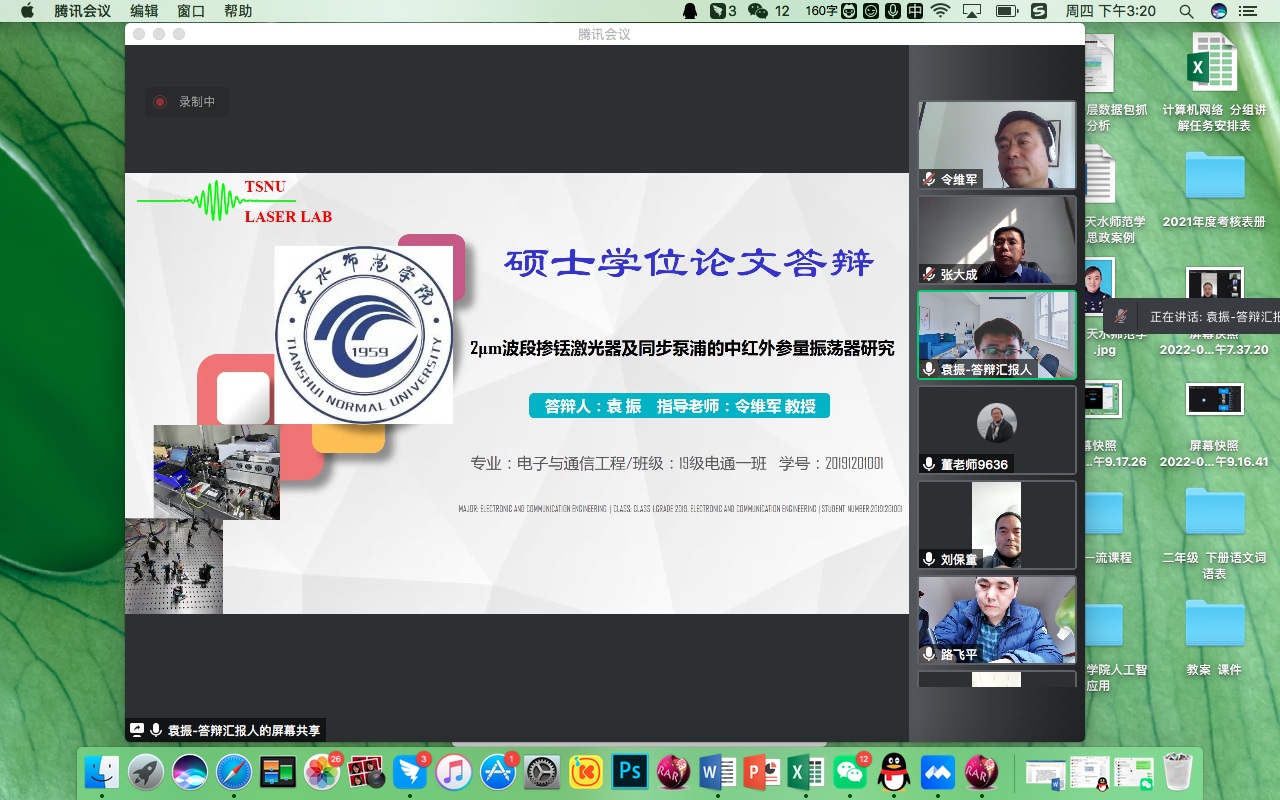Open the 腾讯会议 menu

(82, 11)
